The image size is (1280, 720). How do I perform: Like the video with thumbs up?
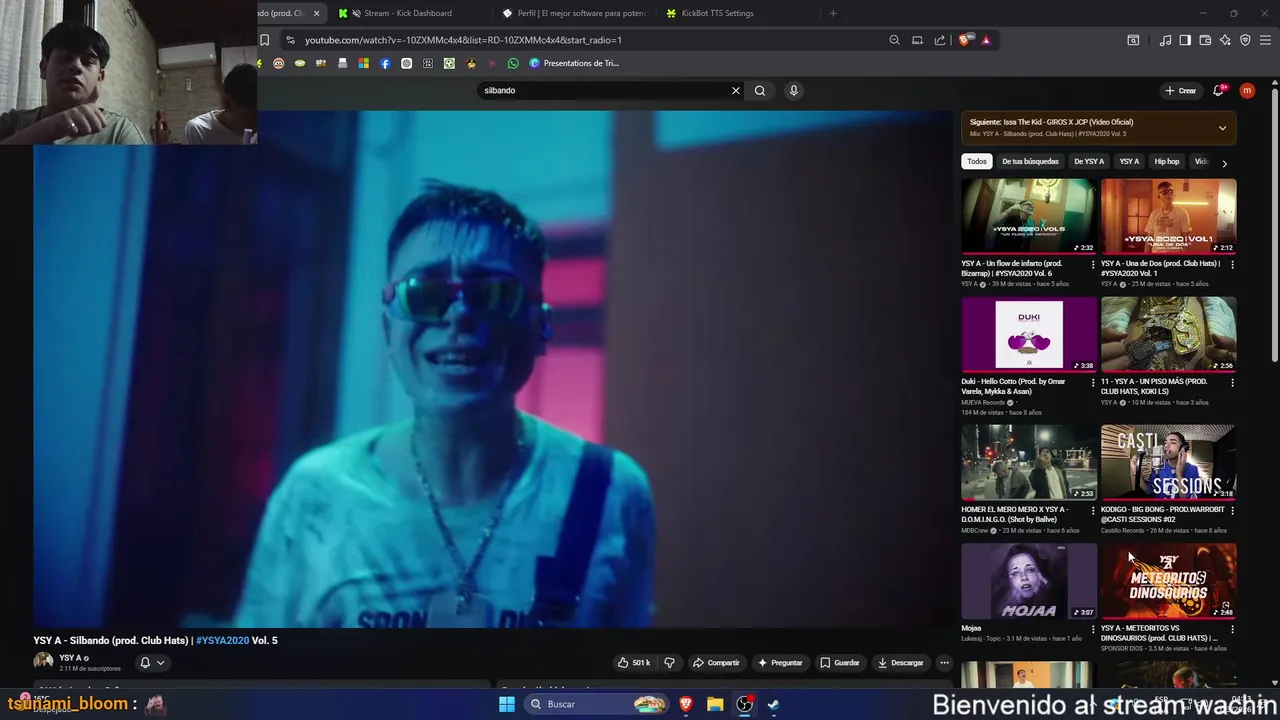[x=634, y=662]
